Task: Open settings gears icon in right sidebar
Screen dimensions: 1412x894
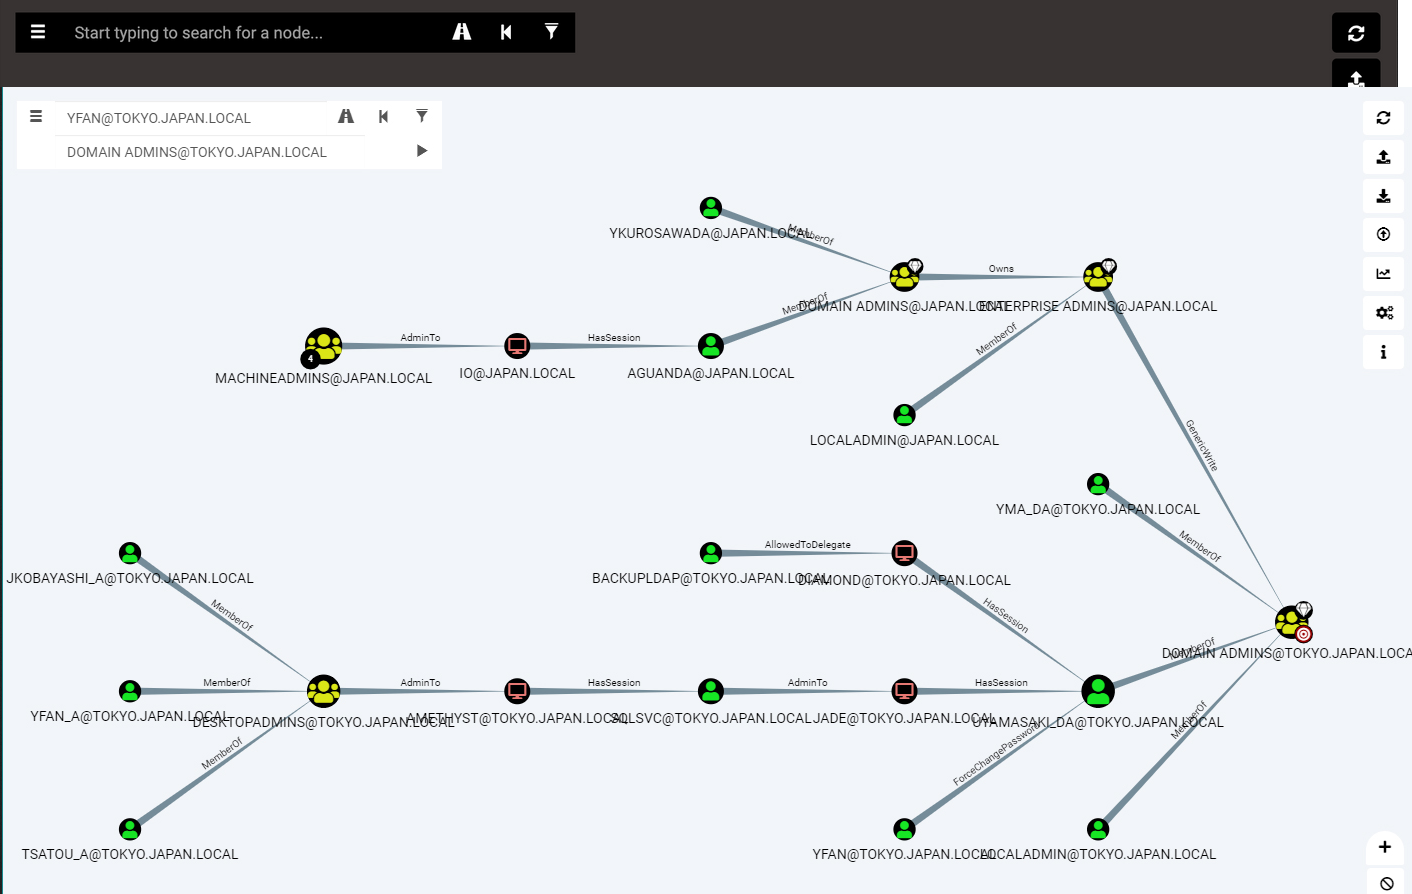Action: coord(1384,313)
